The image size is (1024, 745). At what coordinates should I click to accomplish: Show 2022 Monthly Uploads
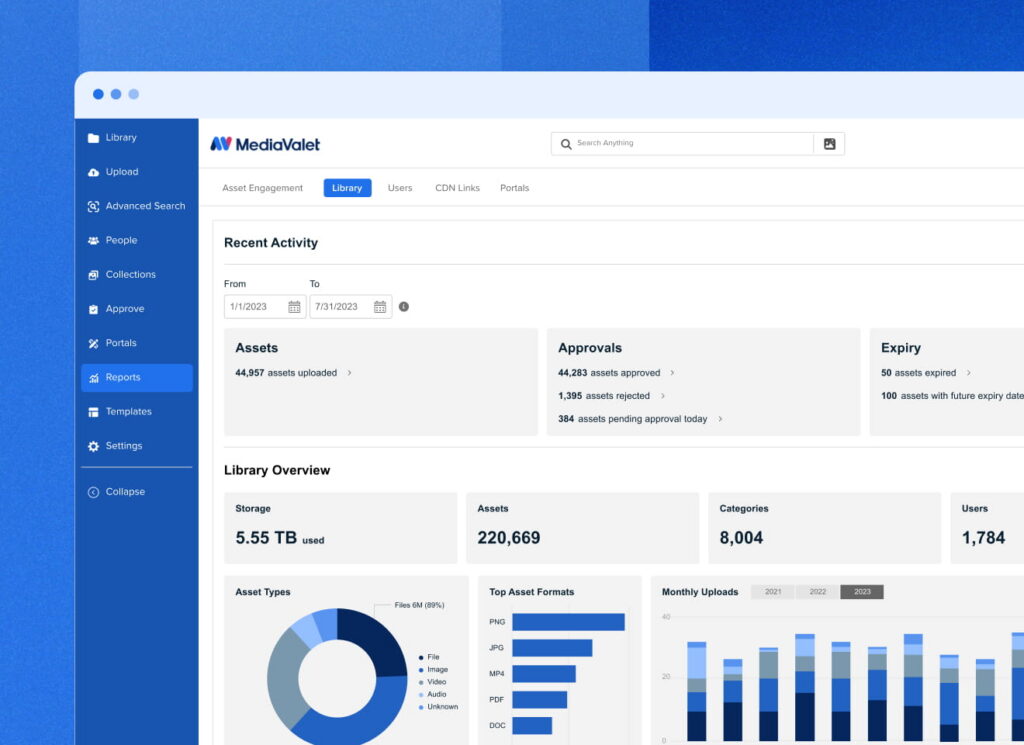click(818, 592)
